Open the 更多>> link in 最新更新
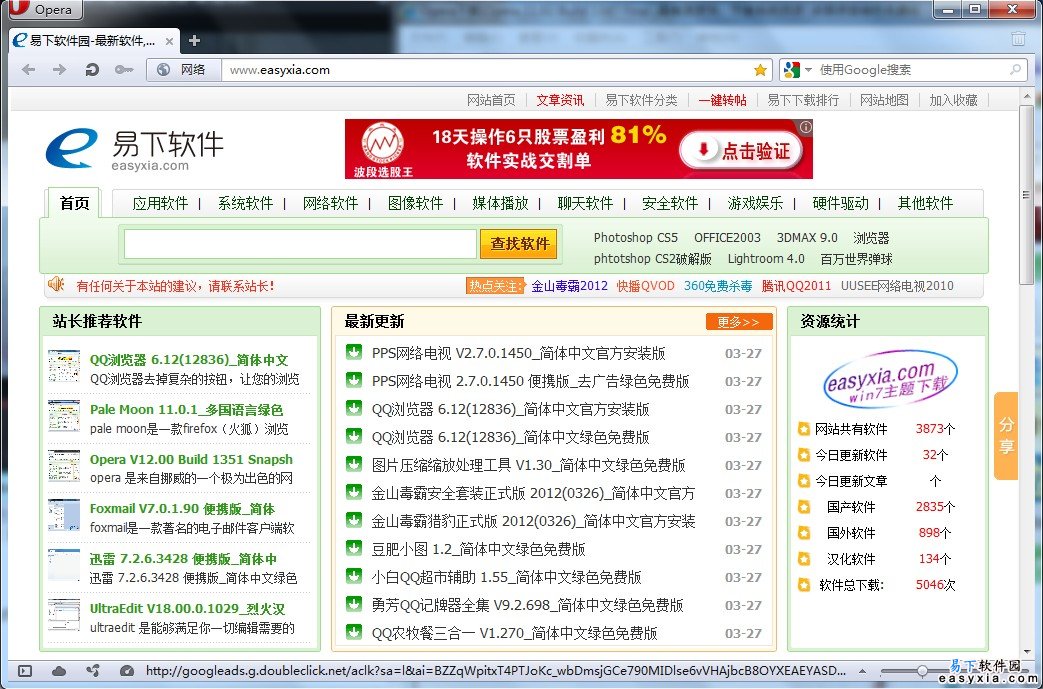The width and height of the screenshot is (1043, 689). coord(739,322)
